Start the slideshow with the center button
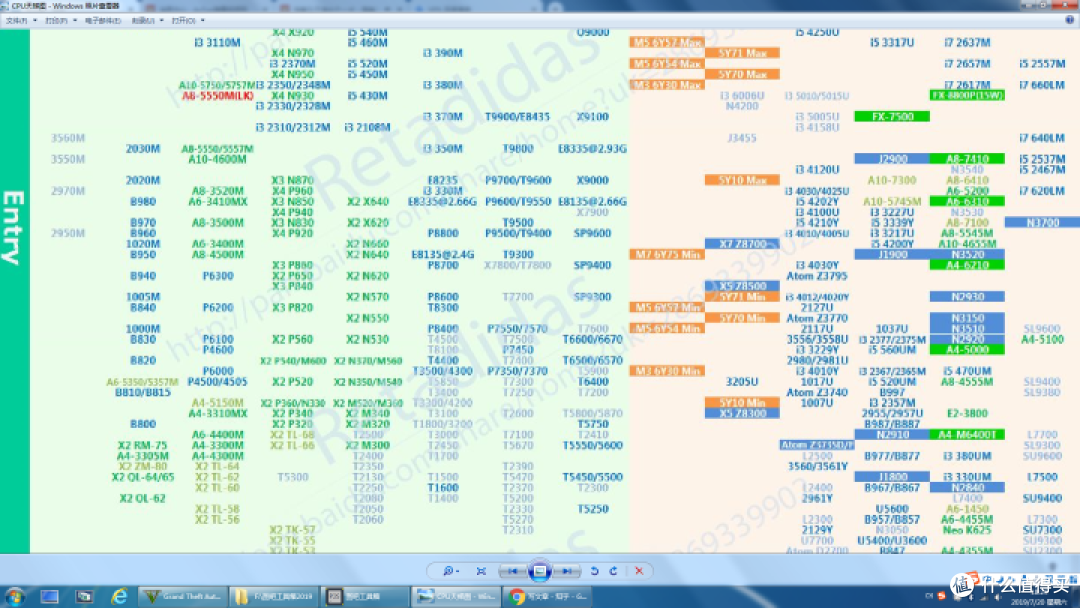This screenshot has width=1080, height=608. click(540, 571)
